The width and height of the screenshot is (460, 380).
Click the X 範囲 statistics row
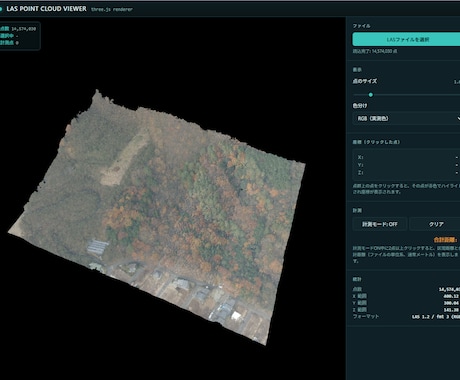[406, 296]
